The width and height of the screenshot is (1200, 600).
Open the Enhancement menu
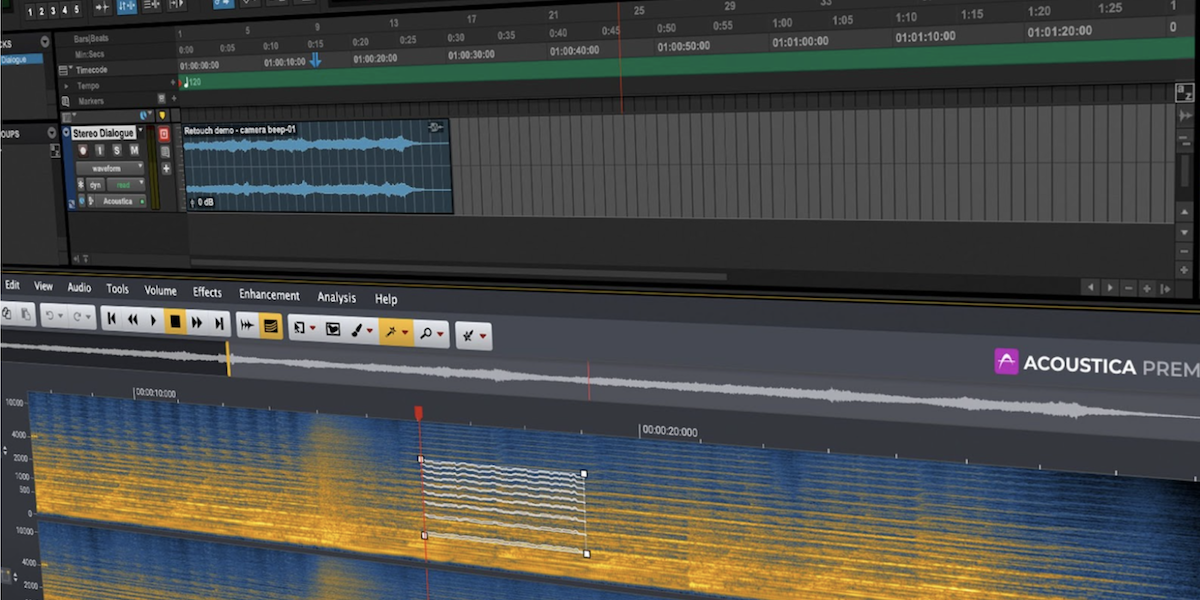(x=269, y=295)
